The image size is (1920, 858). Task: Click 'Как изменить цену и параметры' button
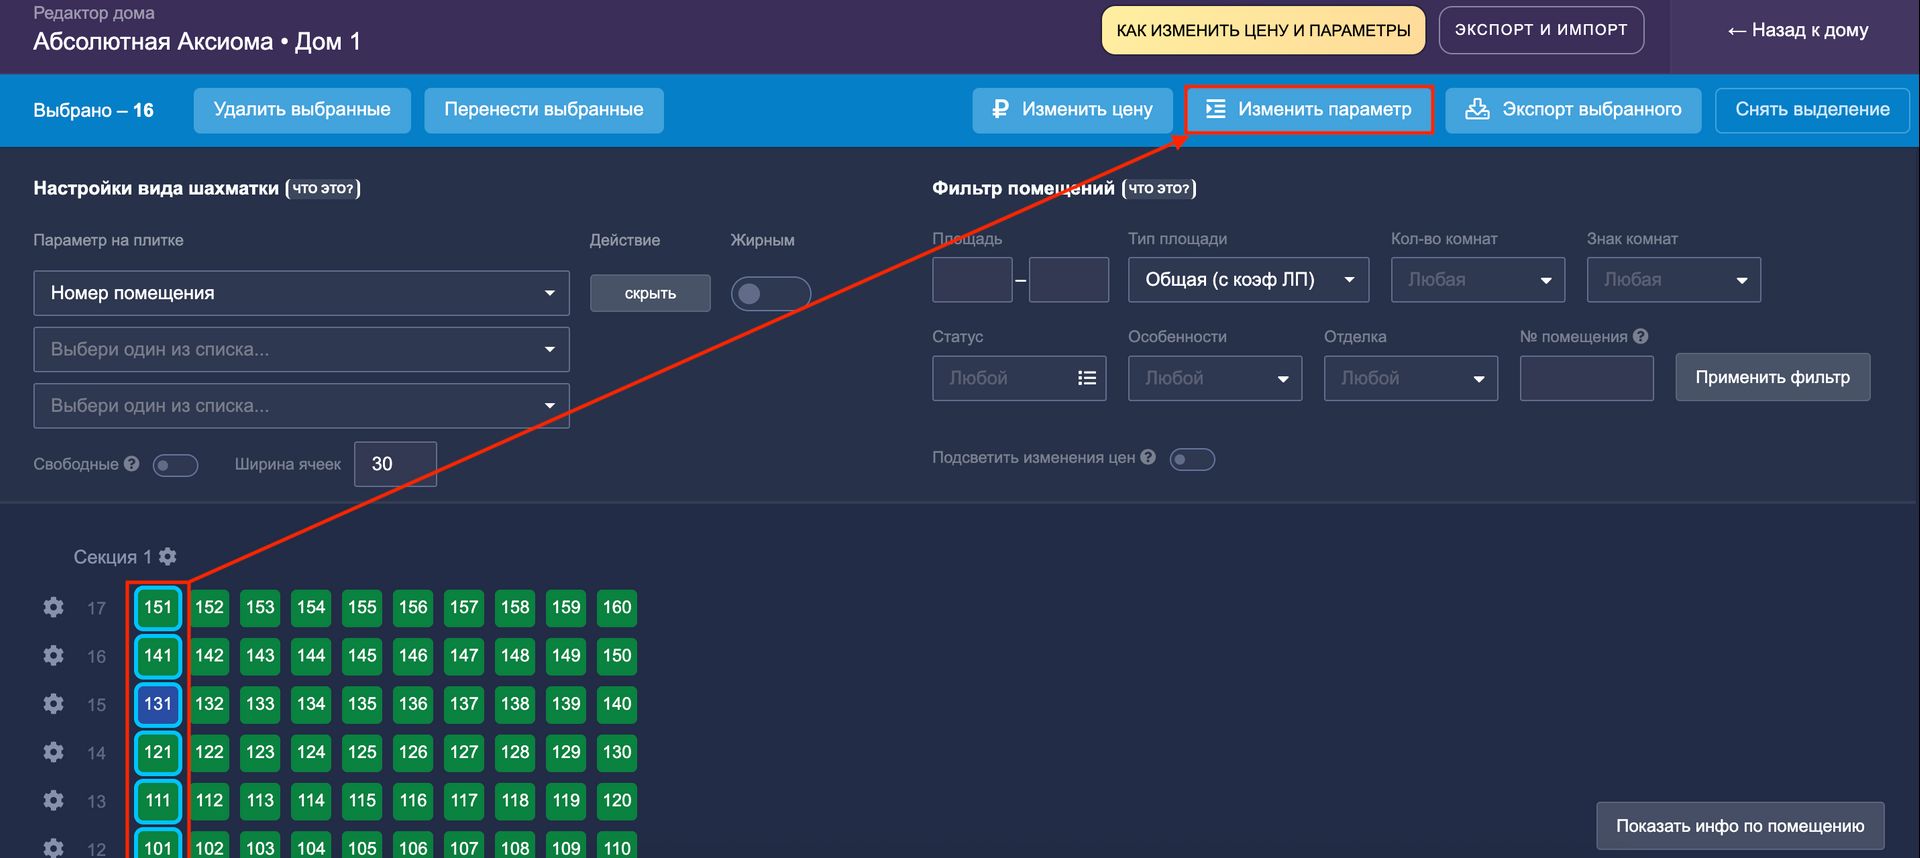point(1263,30)
